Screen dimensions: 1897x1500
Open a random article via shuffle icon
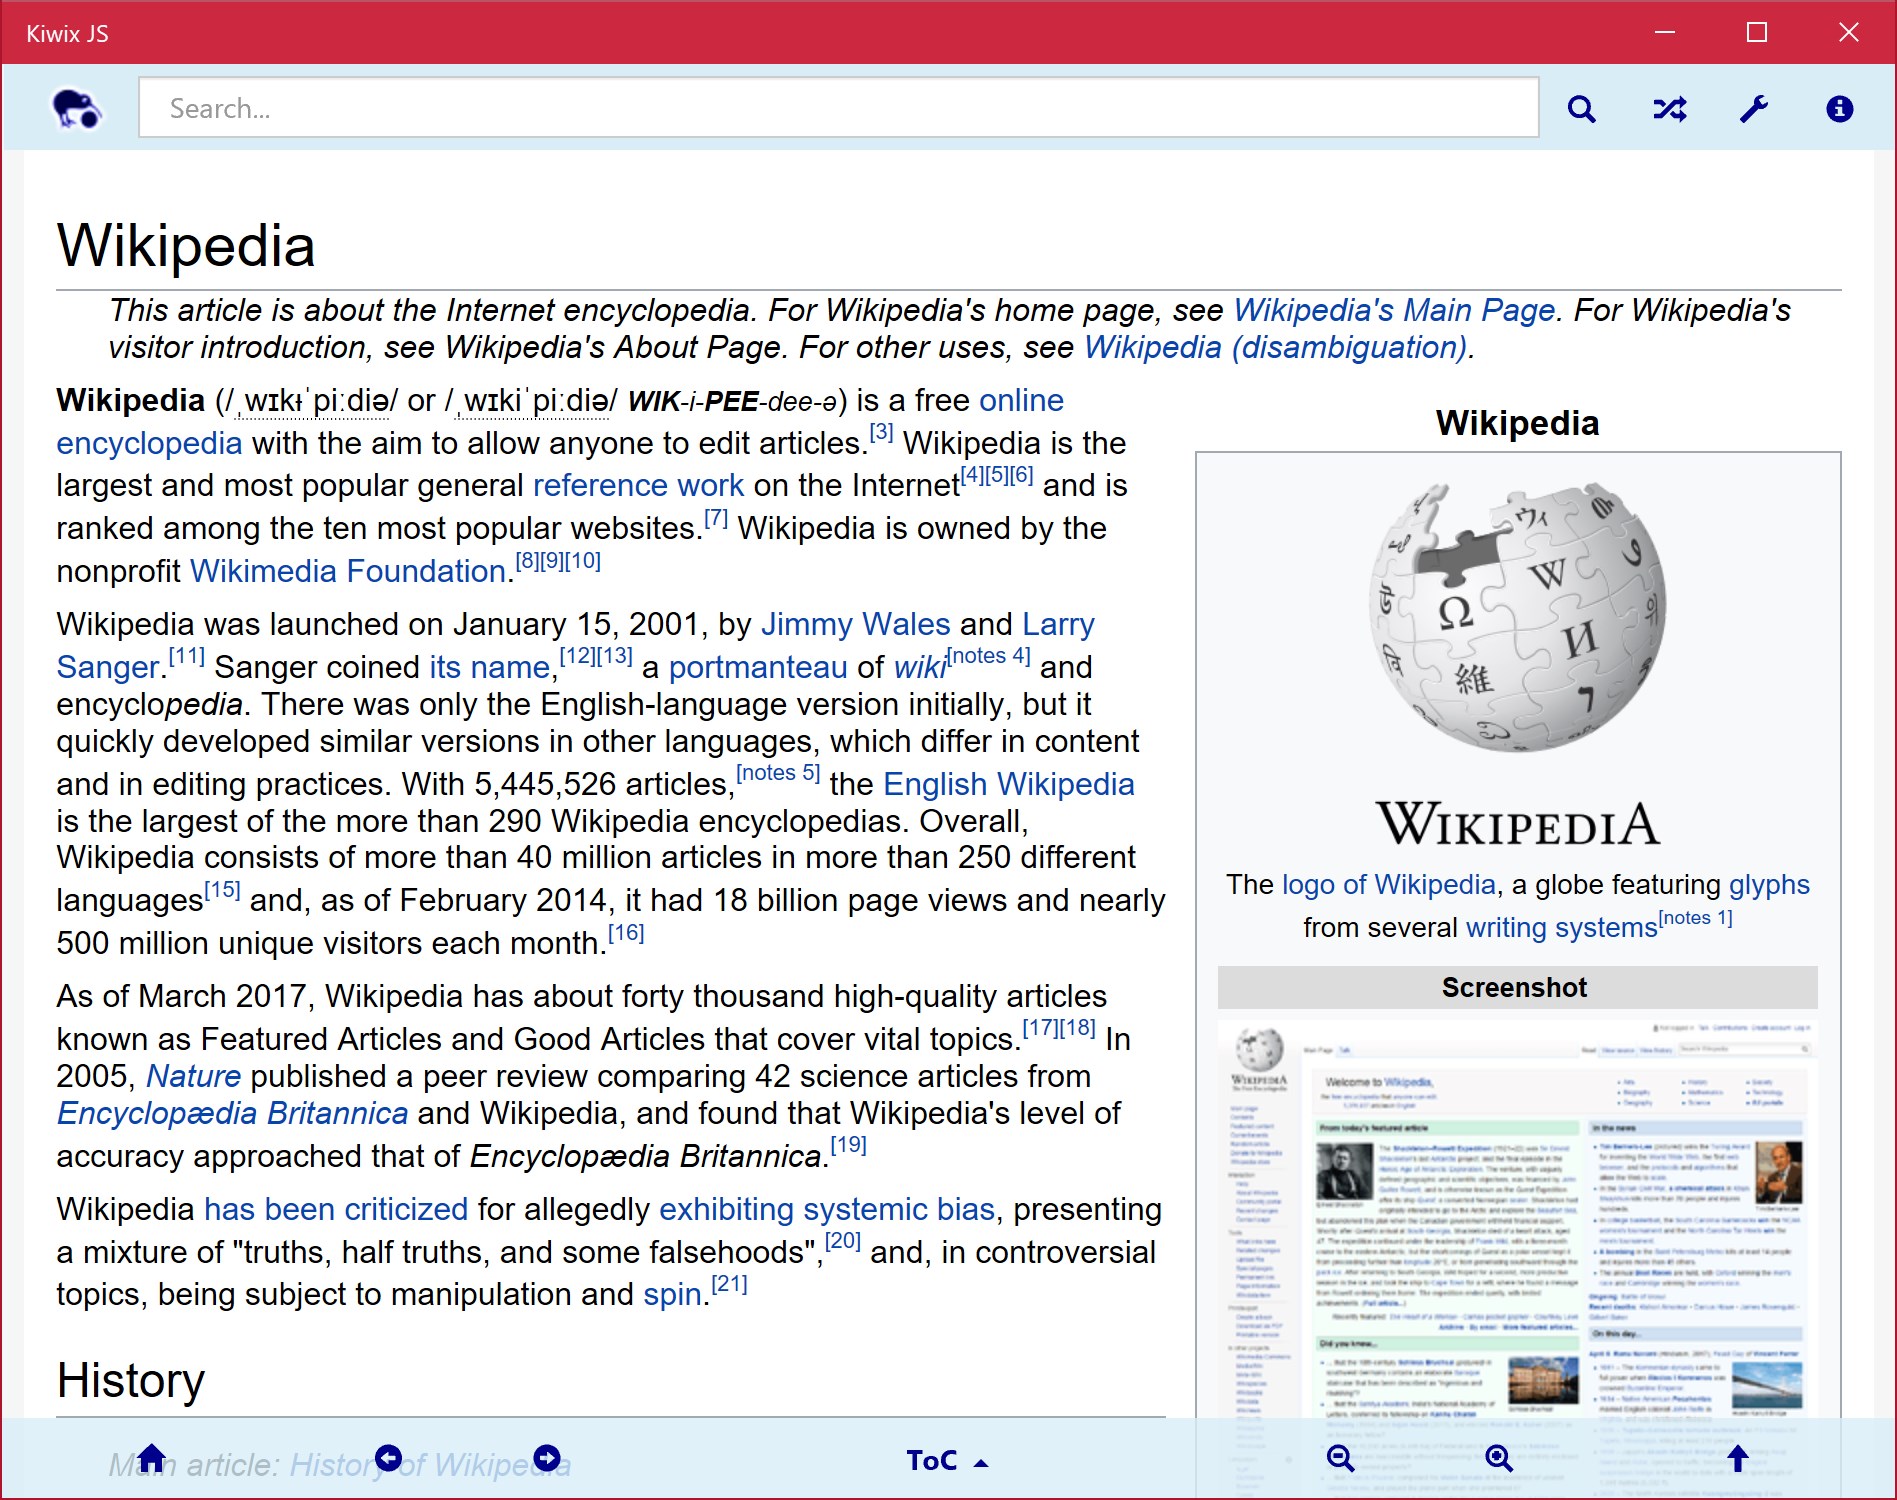coord(1669,108)
